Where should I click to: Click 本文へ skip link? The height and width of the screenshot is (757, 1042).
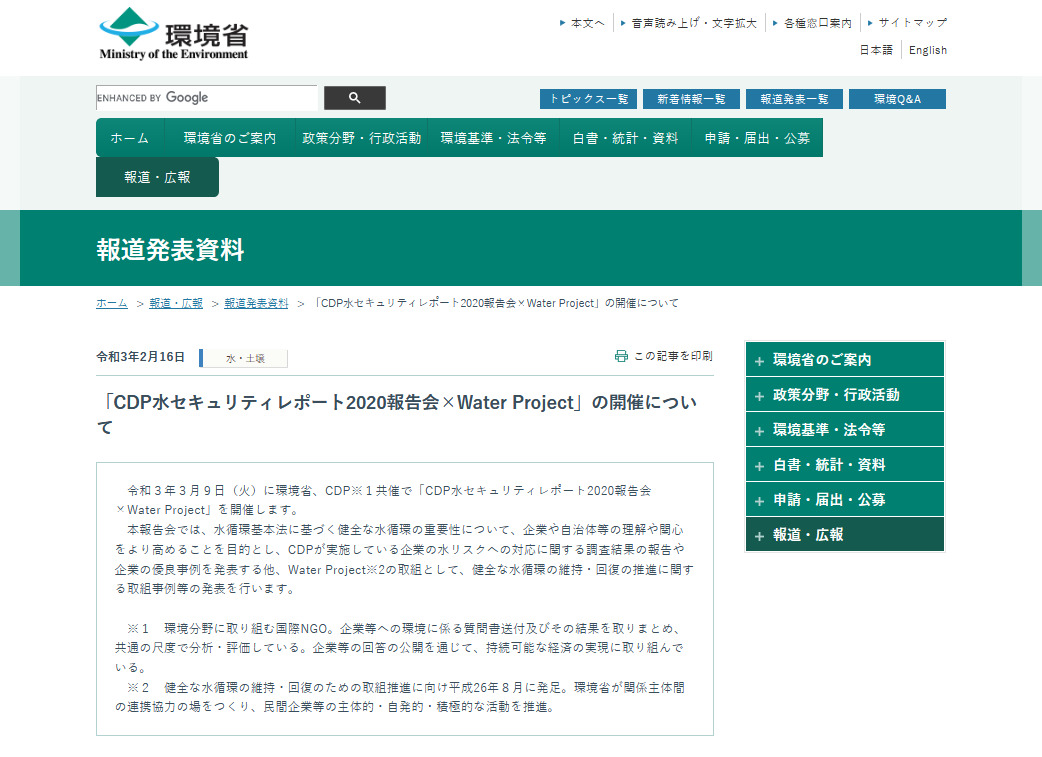(582, 22)
